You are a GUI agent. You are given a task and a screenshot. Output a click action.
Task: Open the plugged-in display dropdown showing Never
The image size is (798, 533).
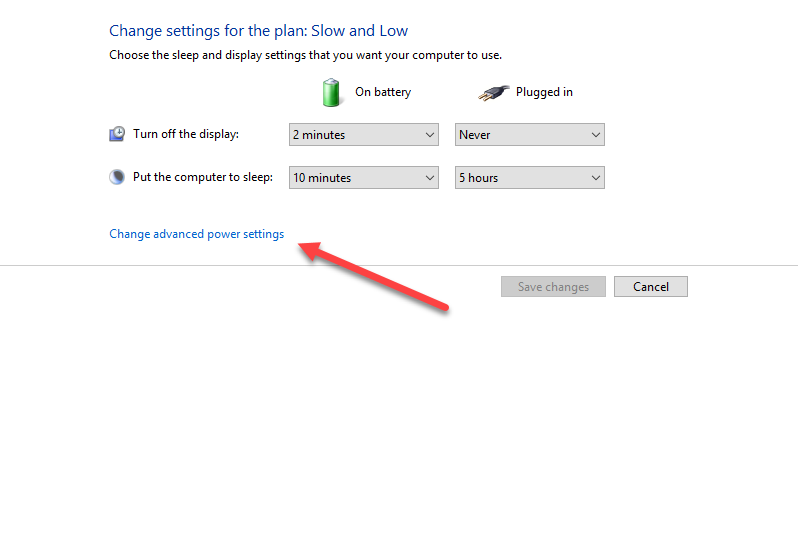coord(529,134)
